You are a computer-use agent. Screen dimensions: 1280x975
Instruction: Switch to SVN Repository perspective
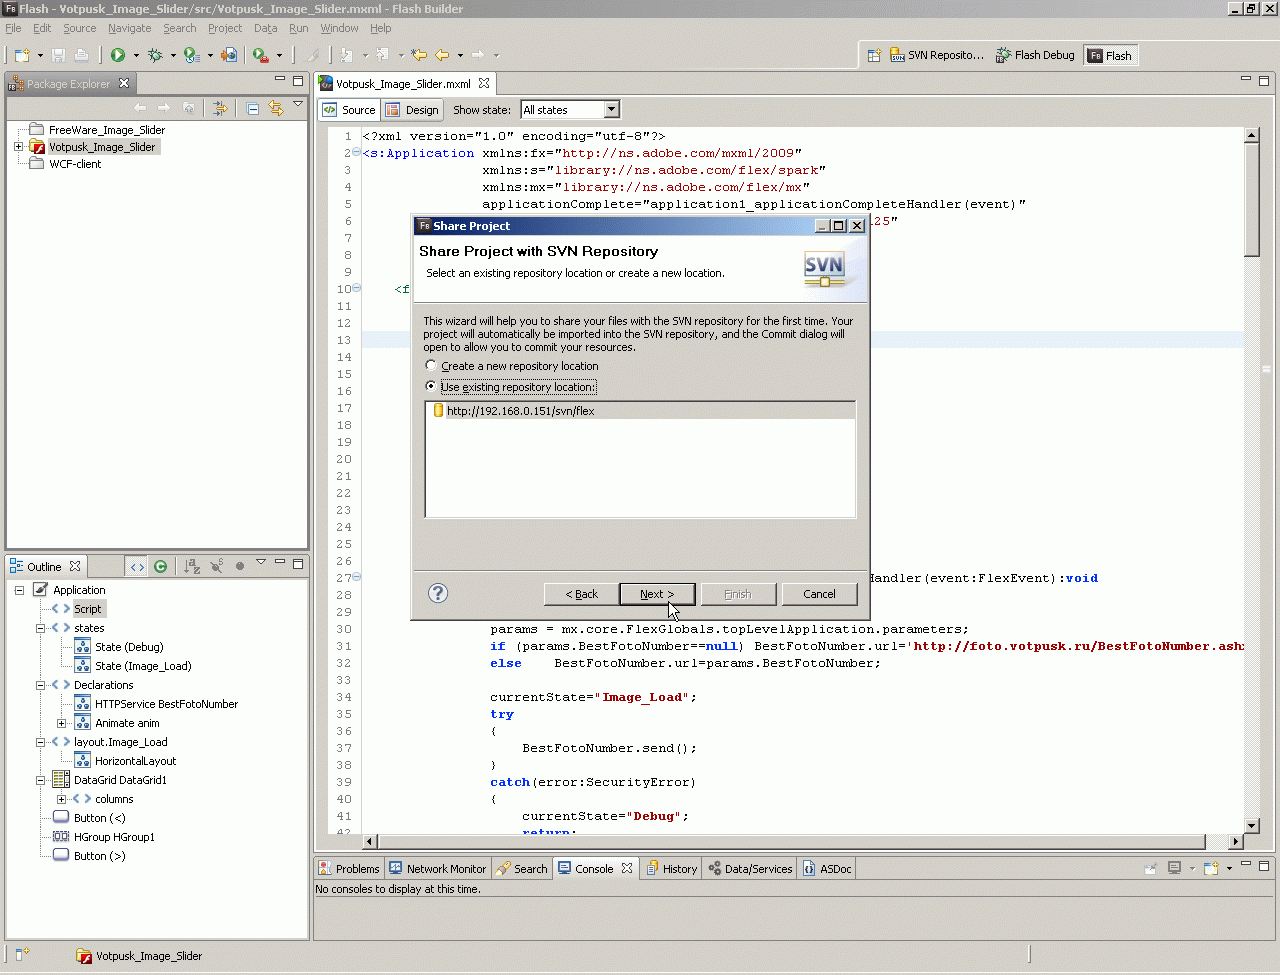point(937,55)
